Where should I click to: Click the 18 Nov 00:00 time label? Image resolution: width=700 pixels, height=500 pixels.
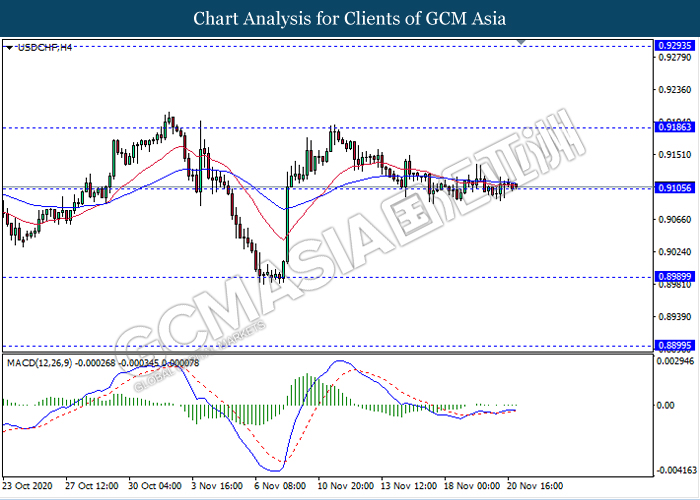tap(472, 485)
